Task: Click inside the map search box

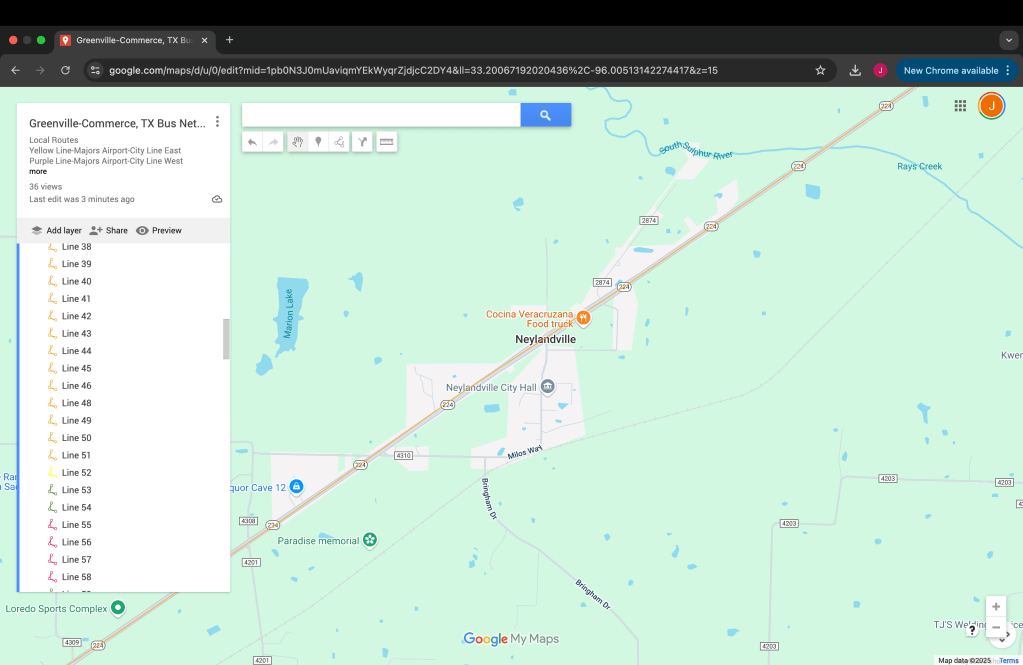Action: (381, 115)
